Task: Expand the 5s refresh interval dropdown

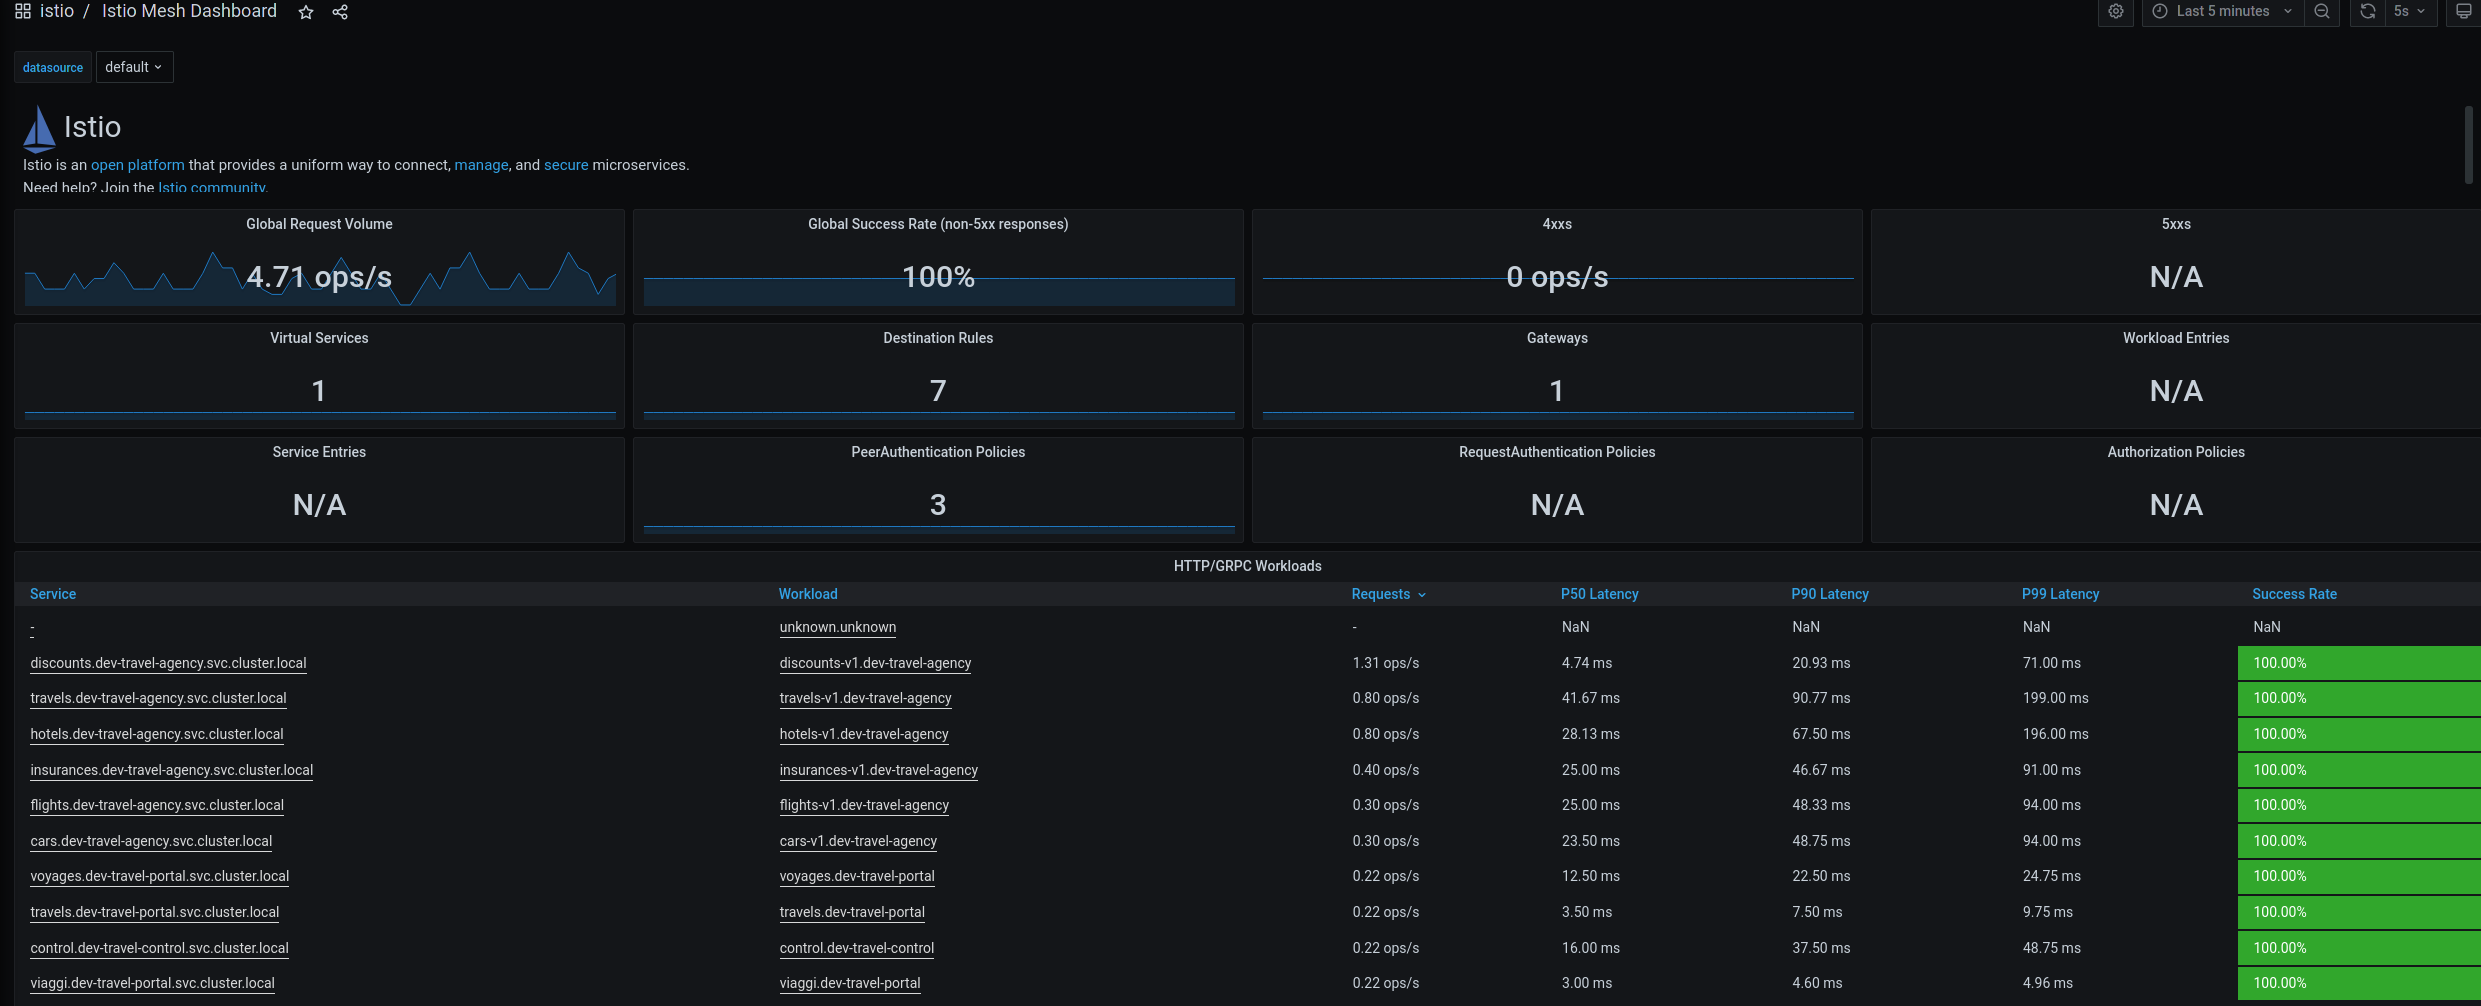Action: tap(2410, 12)
